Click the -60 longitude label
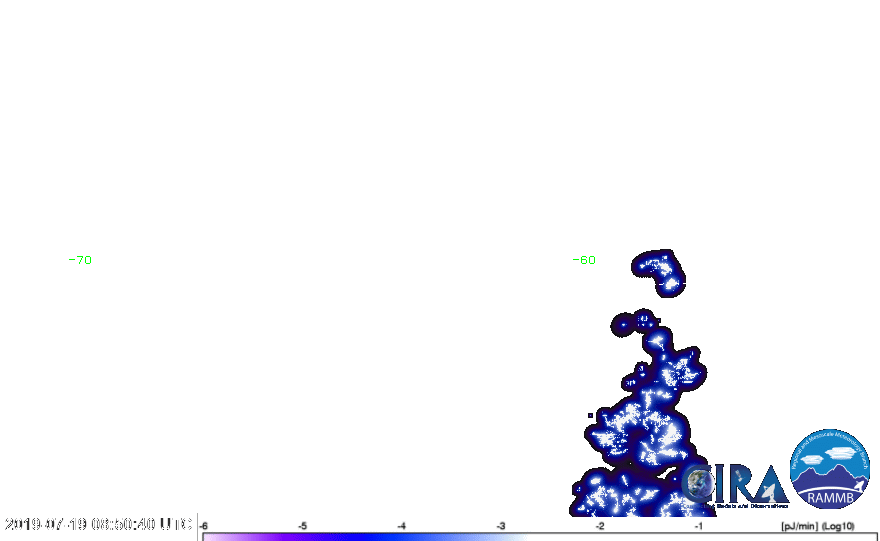This screenshot has width=880, height=541. (x=584, y=260)
